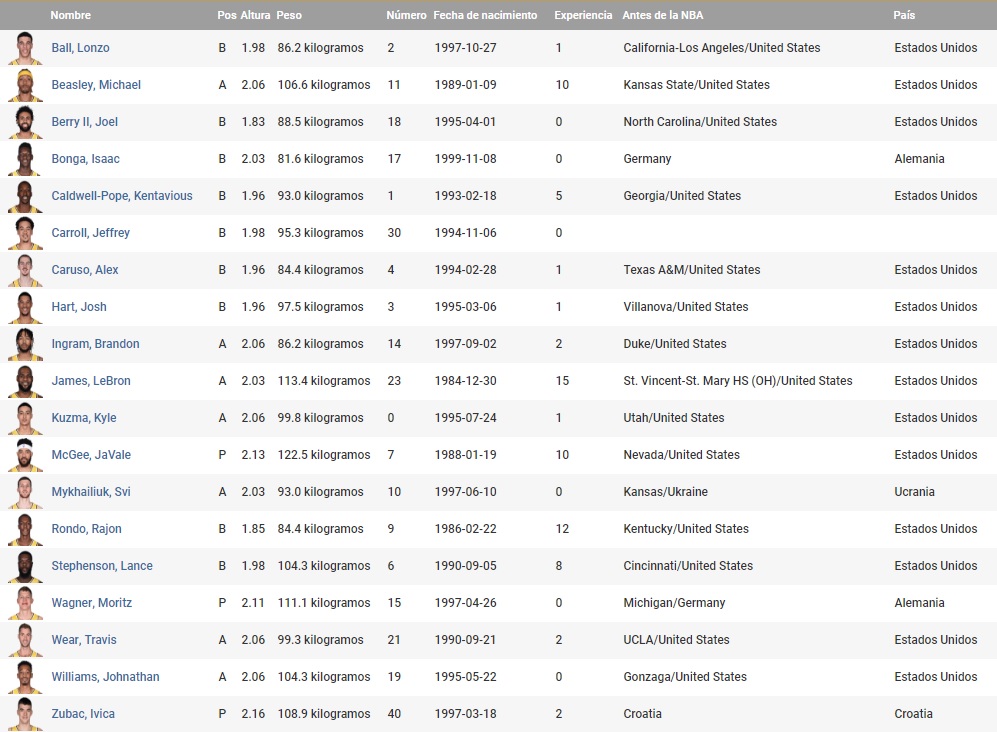Sort by the Nombre column header

(x=70, y=15)
